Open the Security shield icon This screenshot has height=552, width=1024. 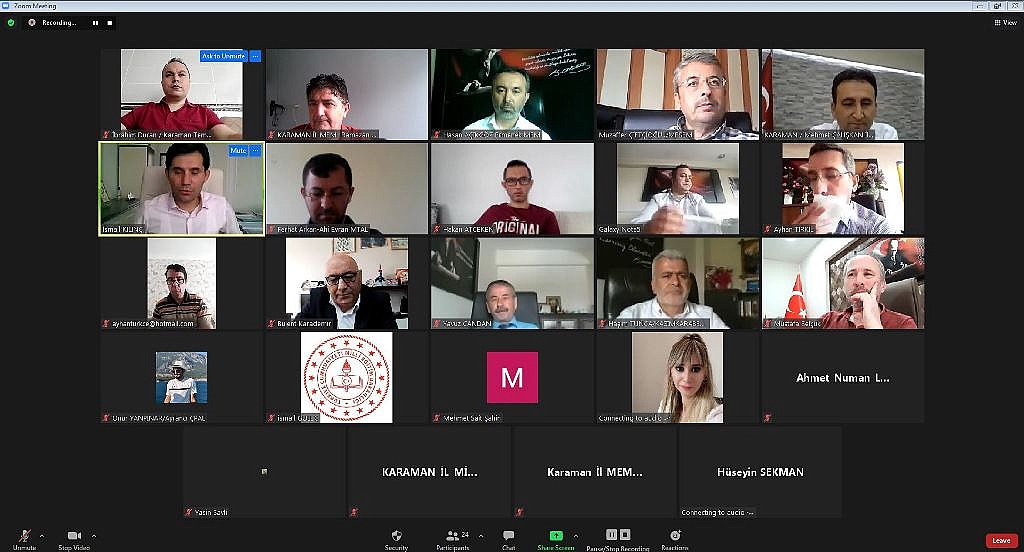(x=396, y=536)
